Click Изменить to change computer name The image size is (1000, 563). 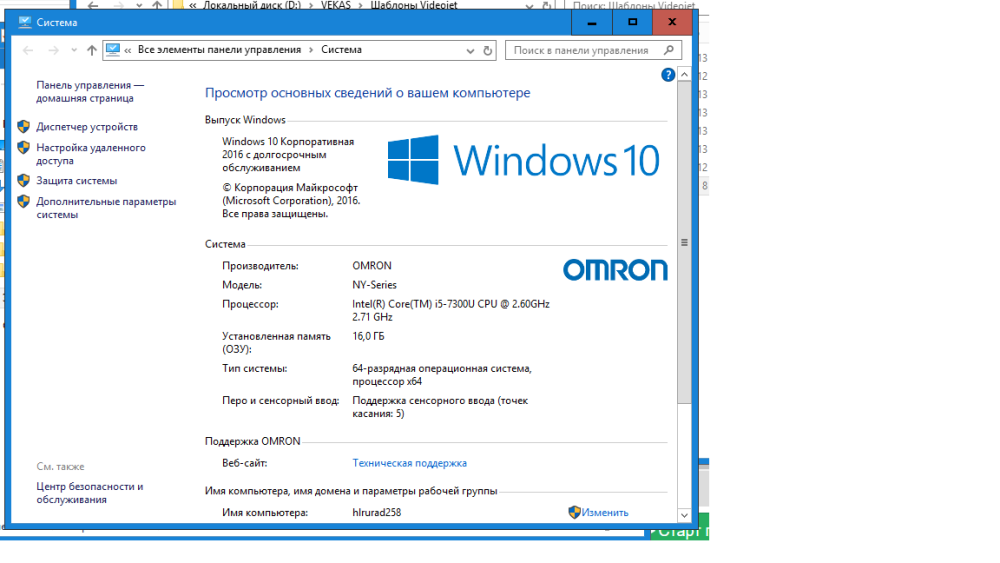[605, 513]
